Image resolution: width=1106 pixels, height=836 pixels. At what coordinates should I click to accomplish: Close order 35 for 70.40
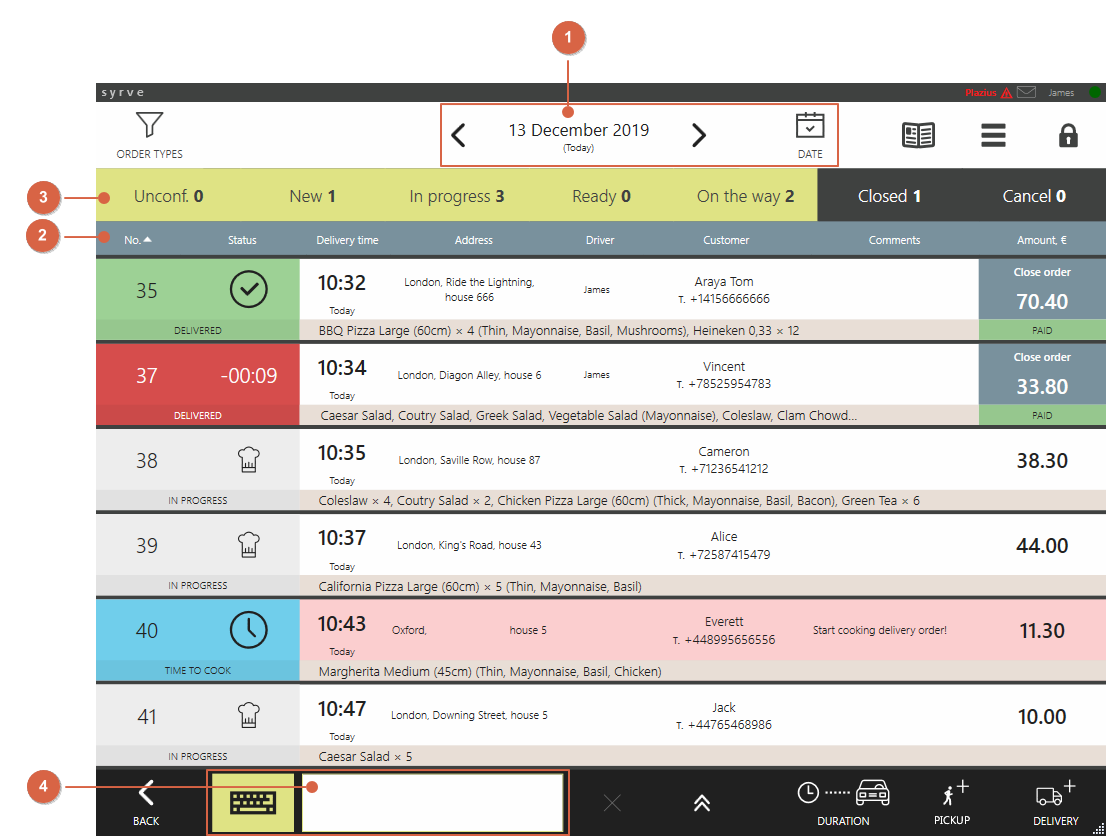(1041, 289)
